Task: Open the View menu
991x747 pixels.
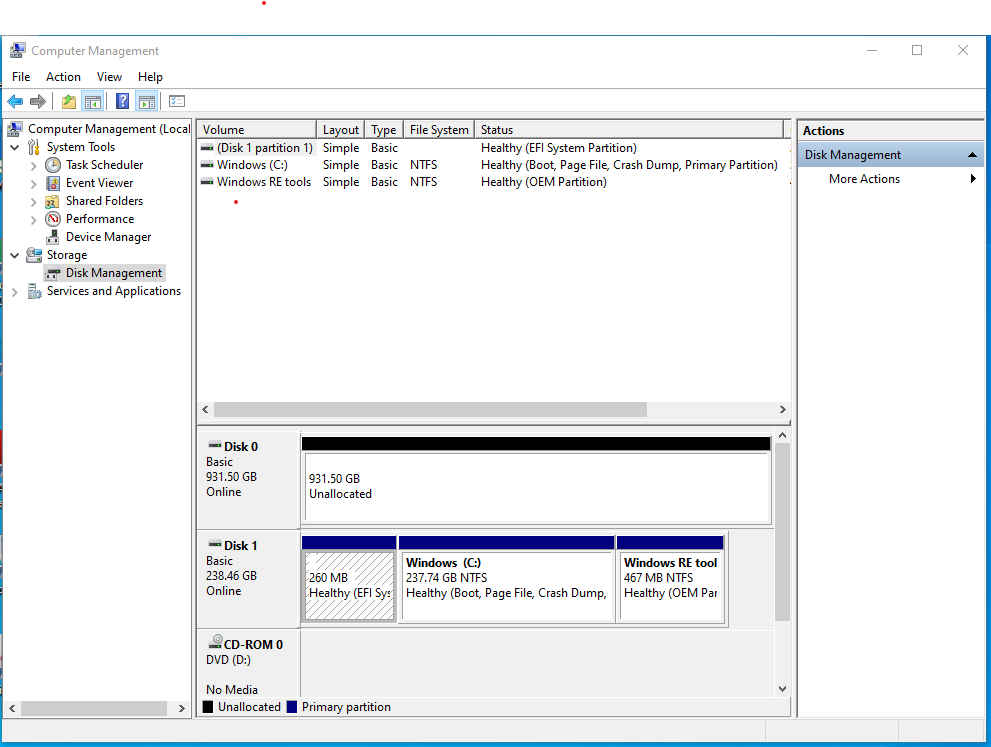Action: [x=109, y=76]
